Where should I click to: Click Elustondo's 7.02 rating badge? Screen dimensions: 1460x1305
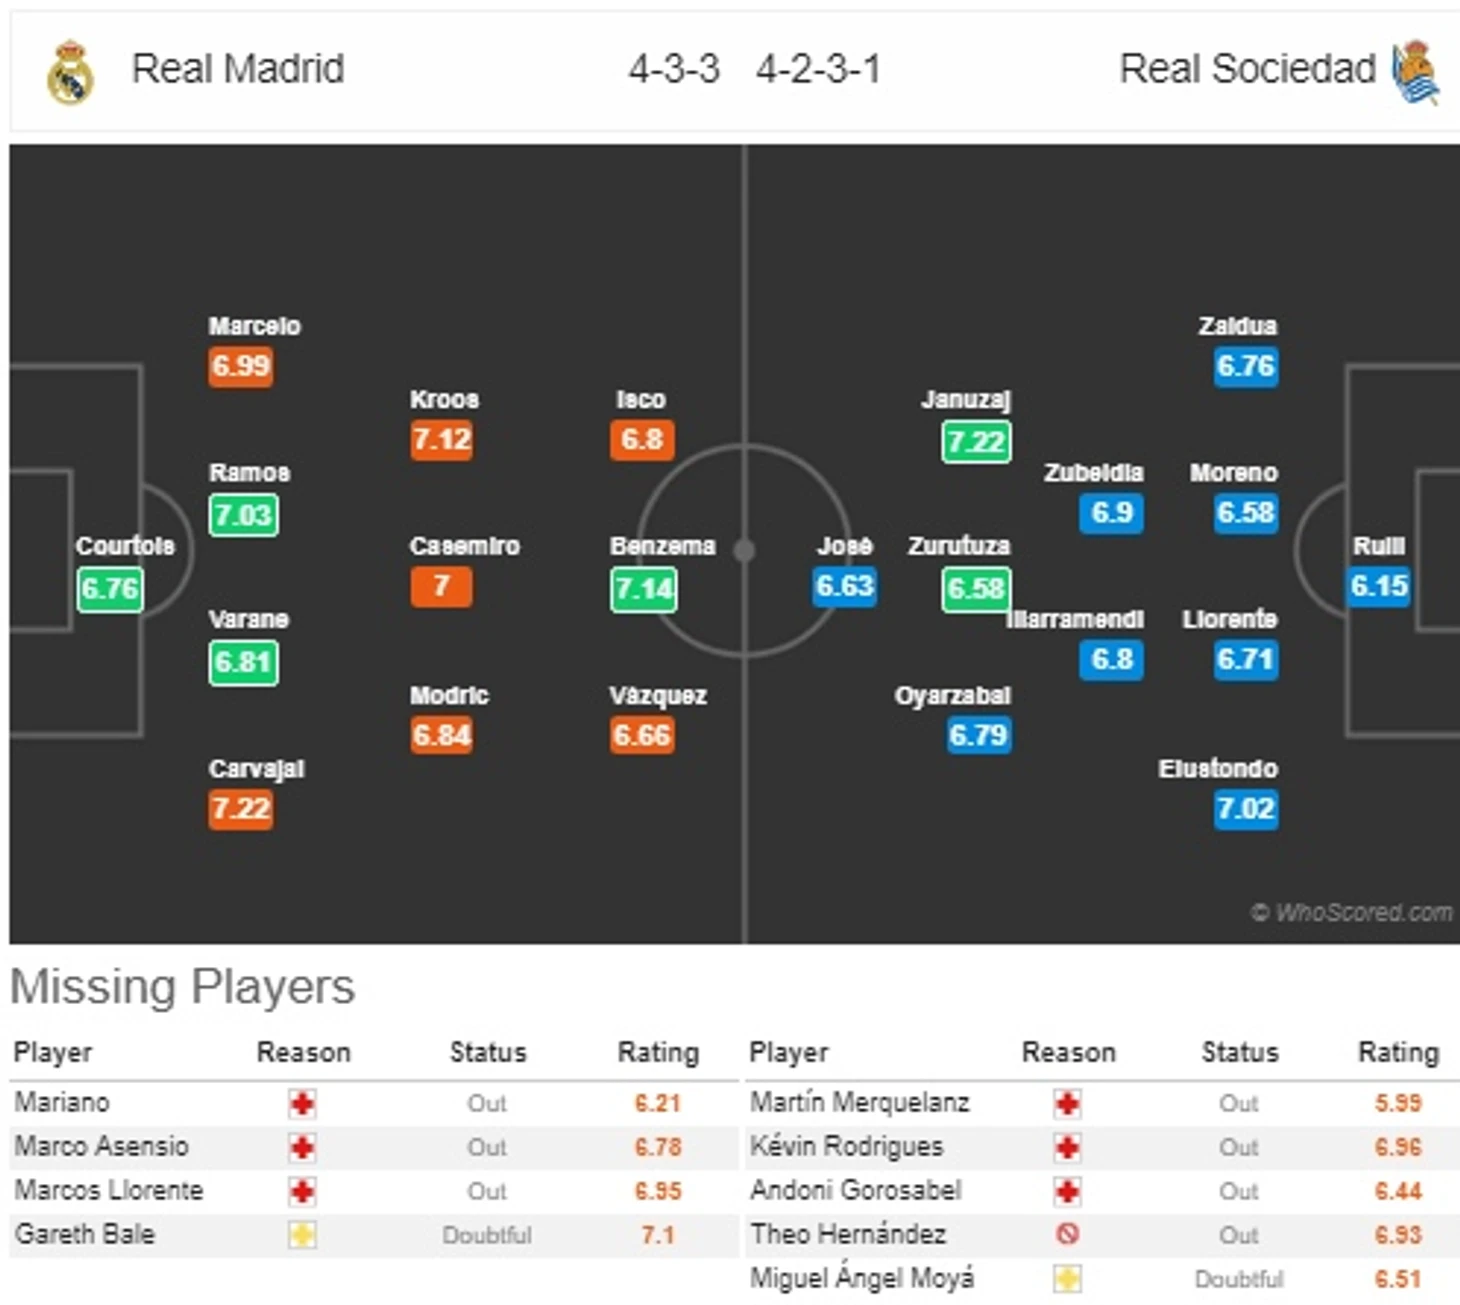tap(1246, 808)
